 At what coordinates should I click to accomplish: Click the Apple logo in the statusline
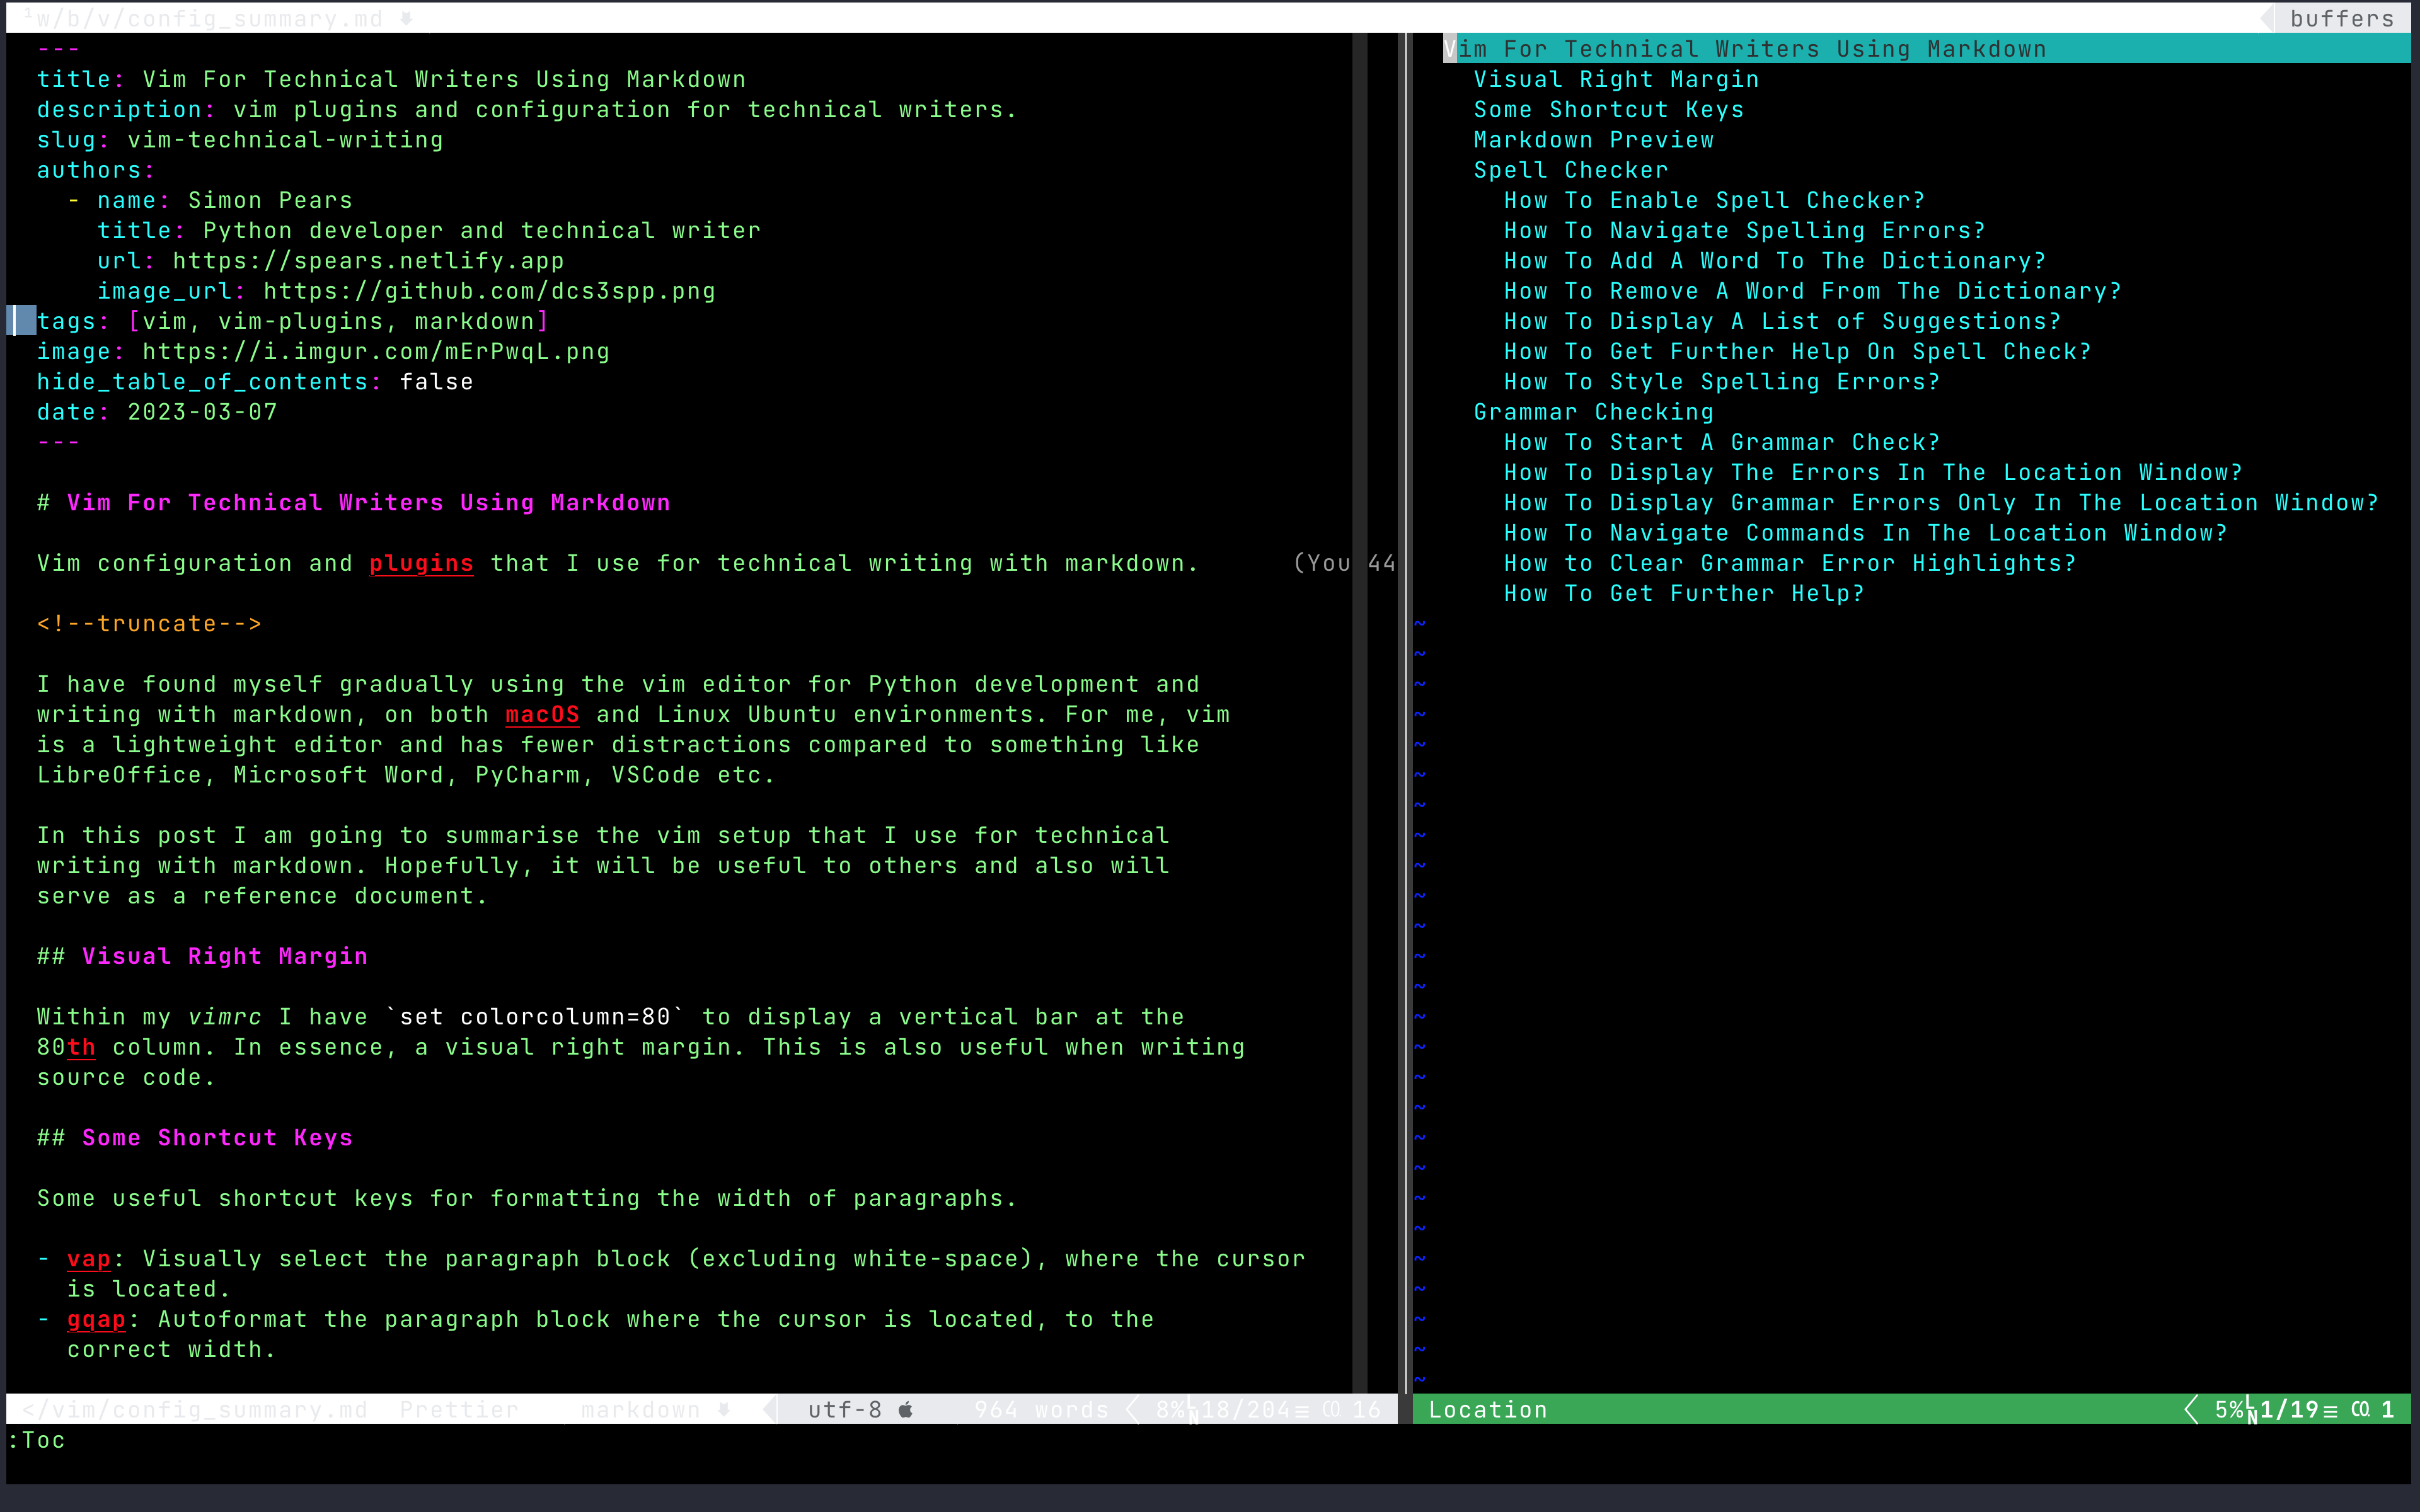(x=905, y=1409)
